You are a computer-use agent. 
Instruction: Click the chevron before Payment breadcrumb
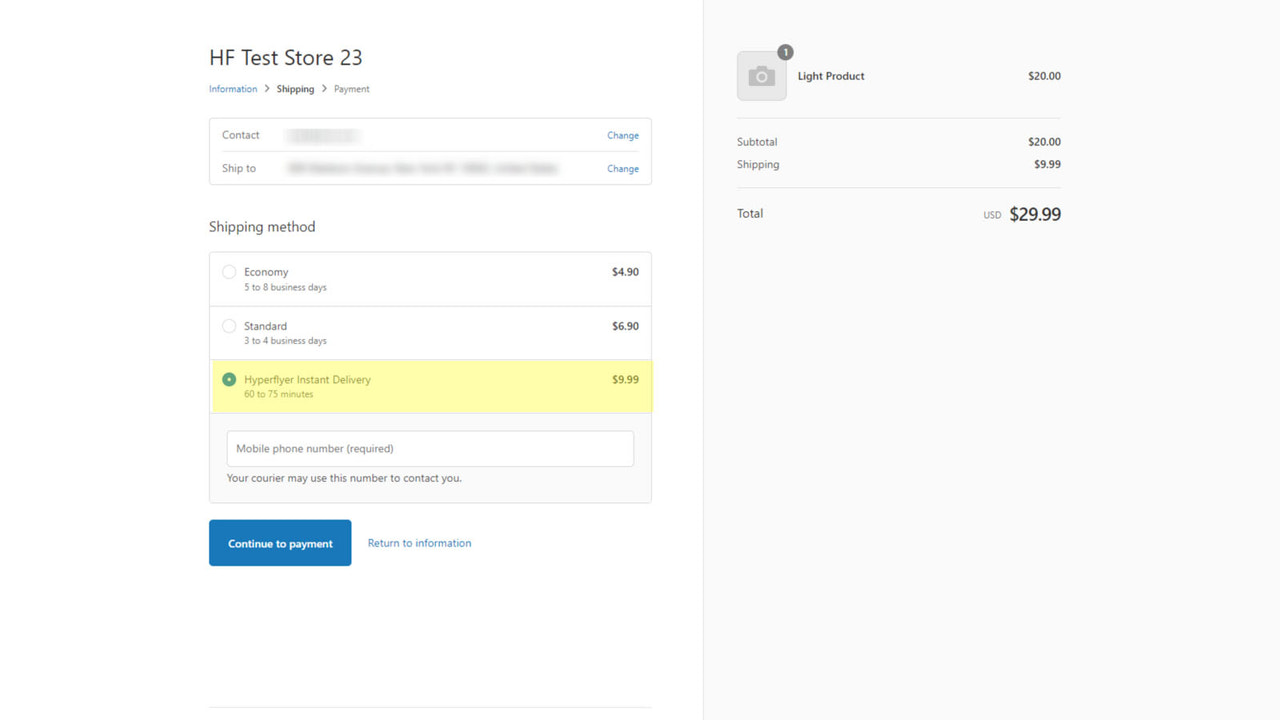tap(323, 88)
